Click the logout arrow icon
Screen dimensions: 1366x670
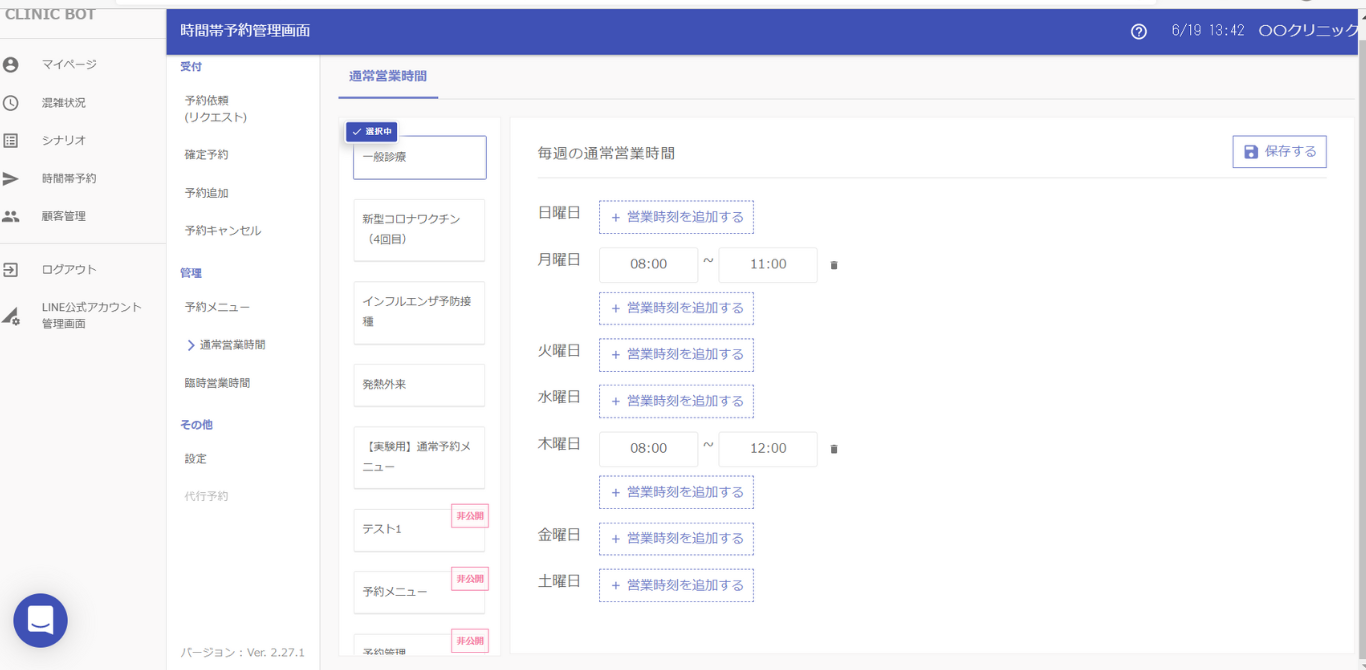click(x=11, y=270)
